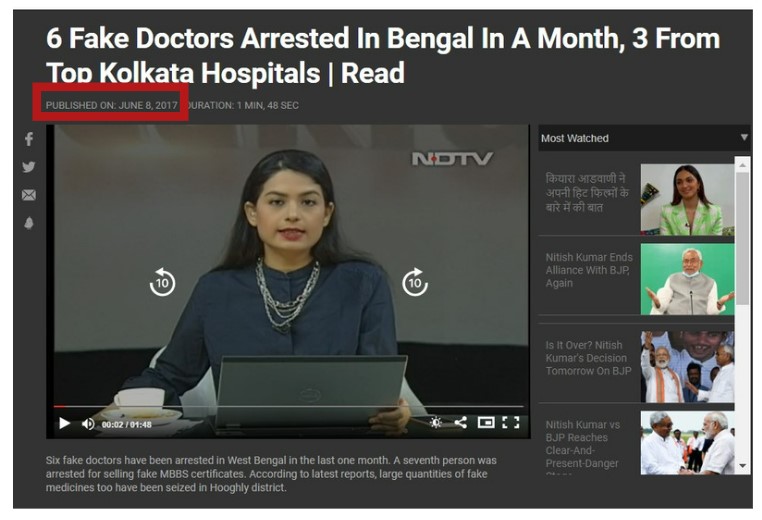
Task: Mute the video volume
Action: click(x=88, y=424)
